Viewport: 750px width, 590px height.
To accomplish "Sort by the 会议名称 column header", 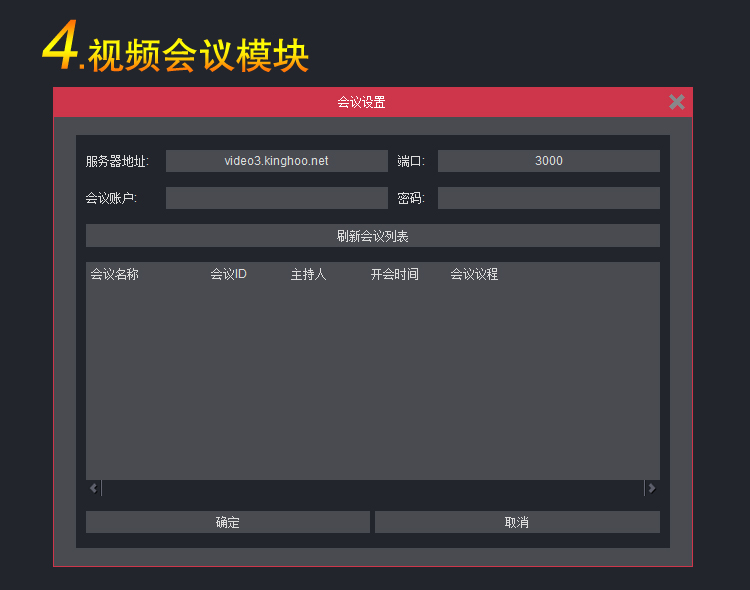I will point(115,274).
